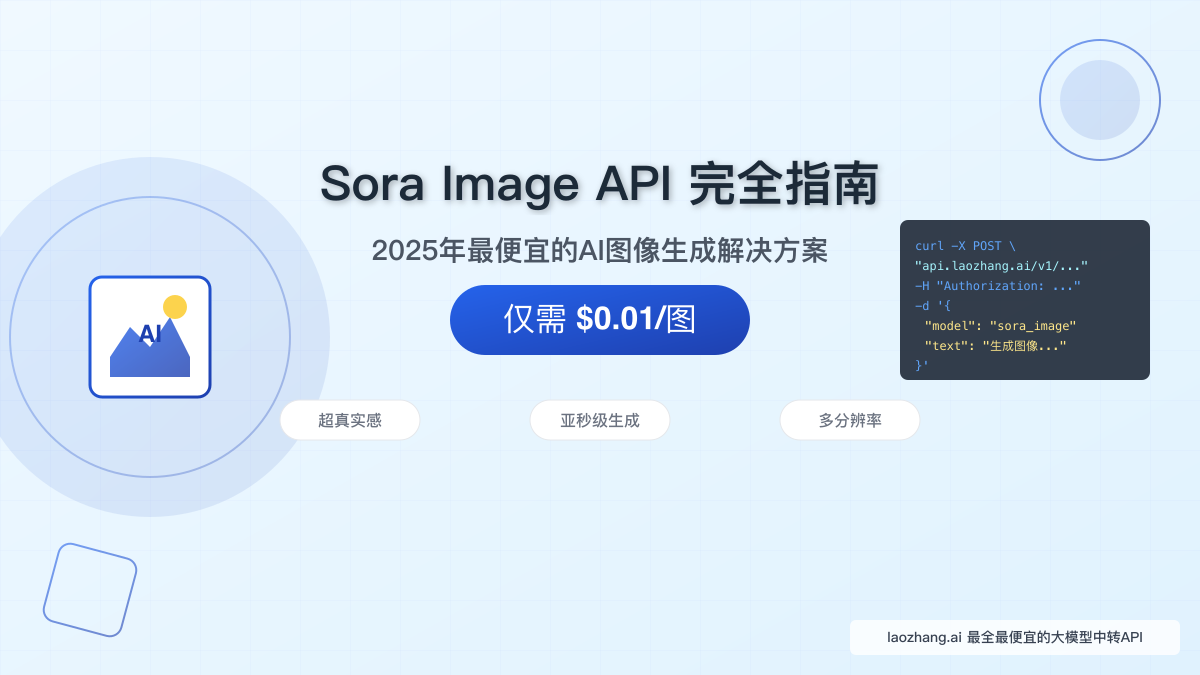Click the api.laozhang.ai/v1 URL line
The width and height of the screenshot is (1200, 675).
click(x=1001, y=266)
